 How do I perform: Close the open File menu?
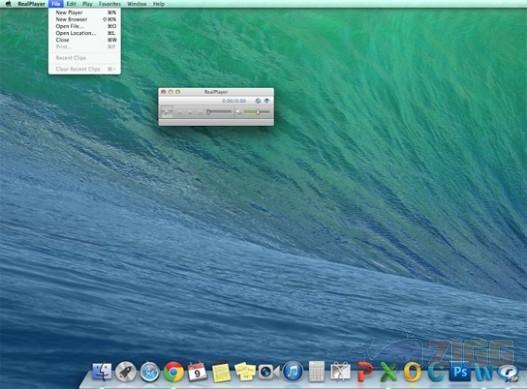point(56,4)
